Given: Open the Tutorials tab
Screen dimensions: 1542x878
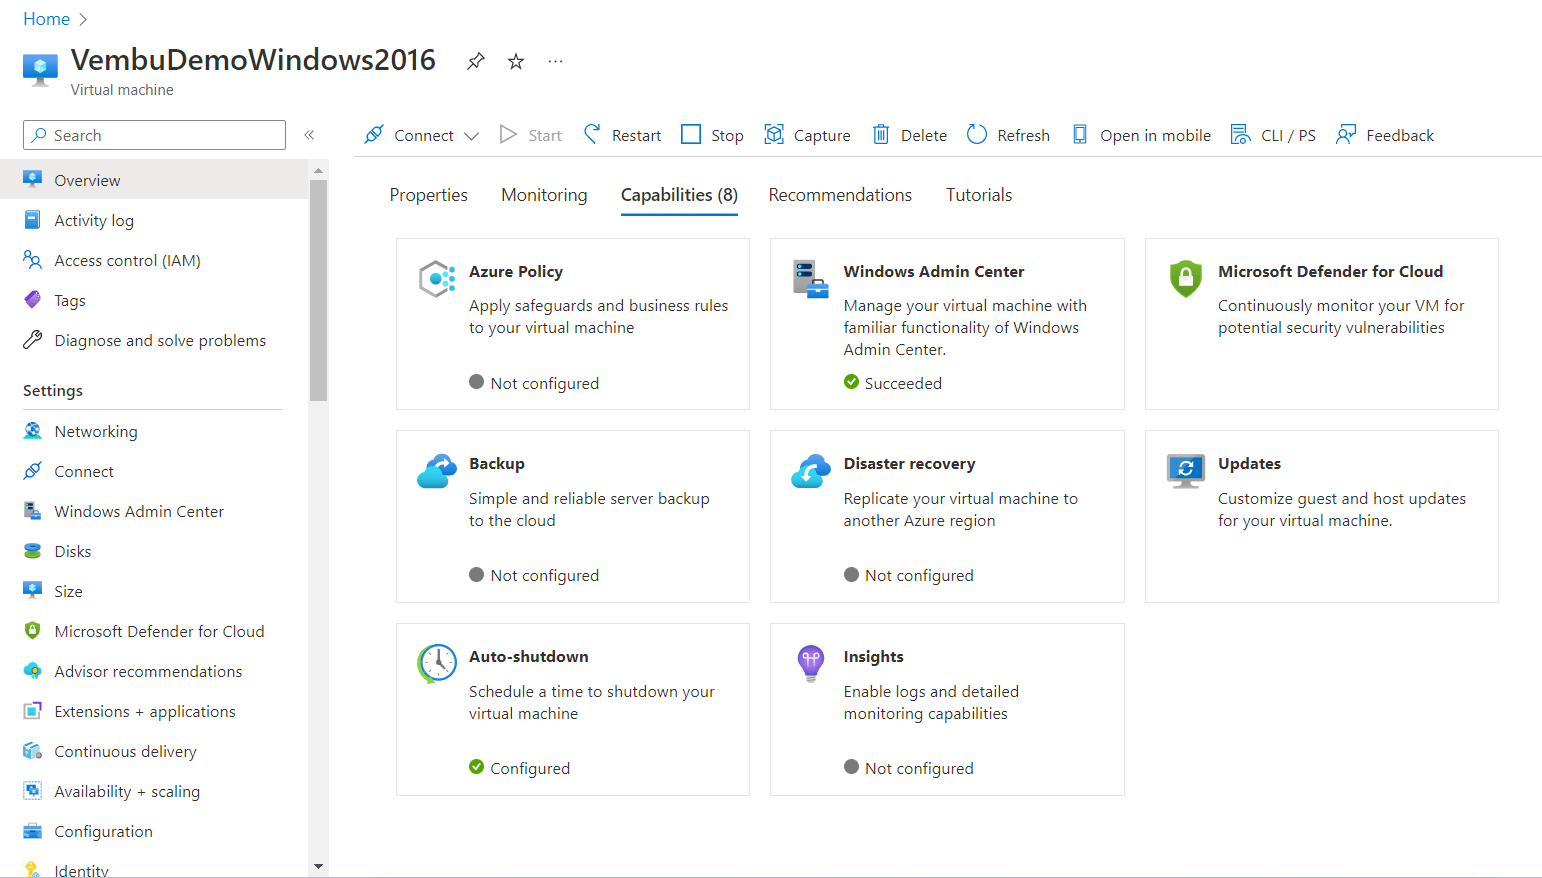Looking at the screenshot, I should pos(979,195).
